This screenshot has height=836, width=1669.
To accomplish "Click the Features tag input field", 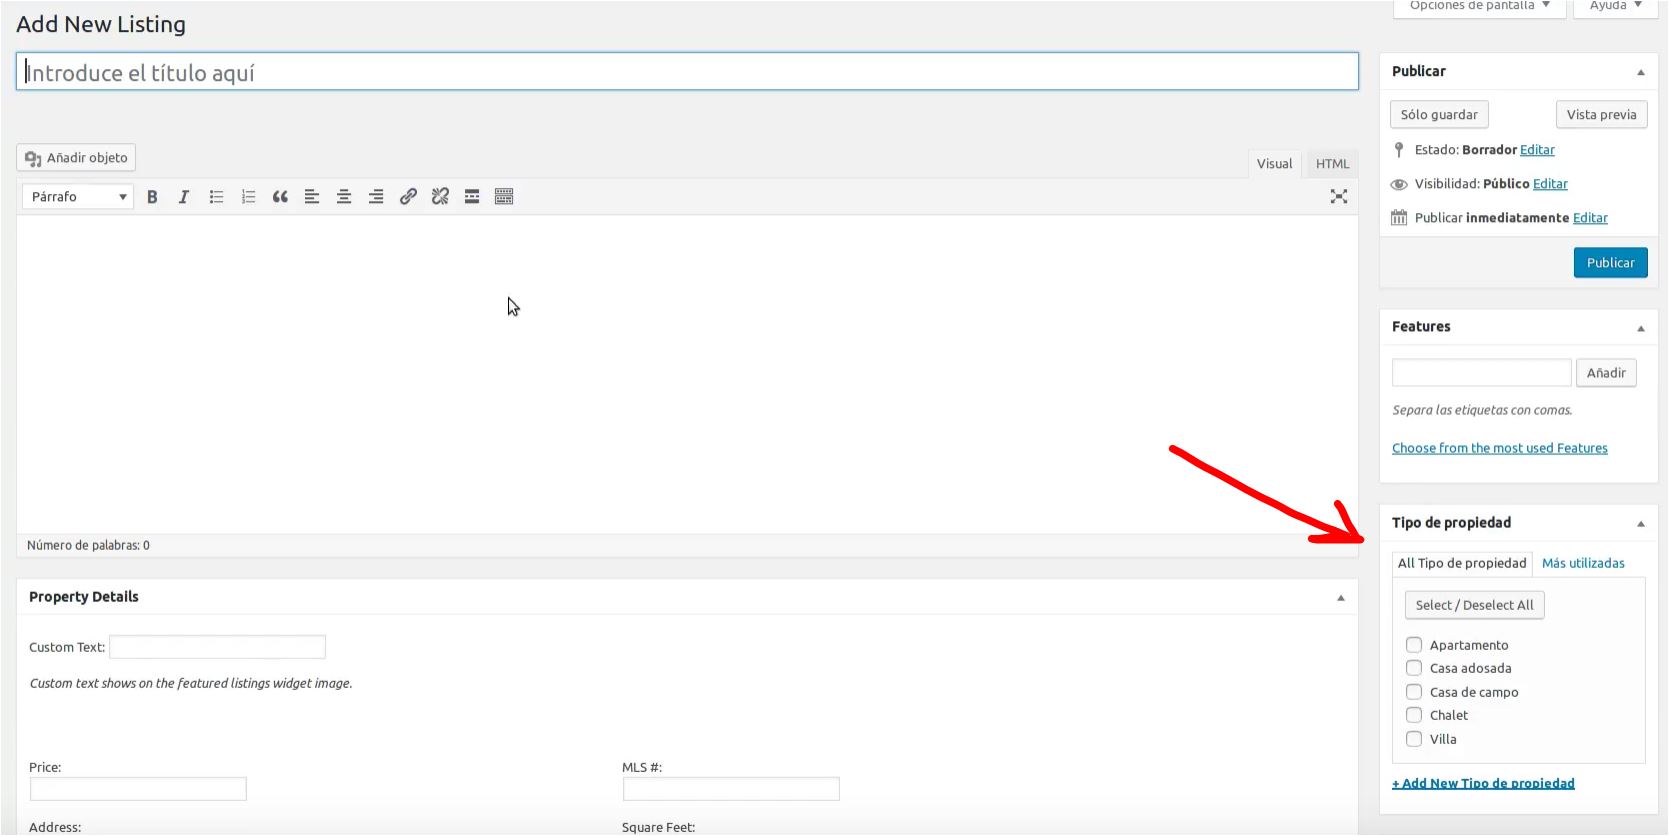I will pyautogui.click(x=1481, y=373).
